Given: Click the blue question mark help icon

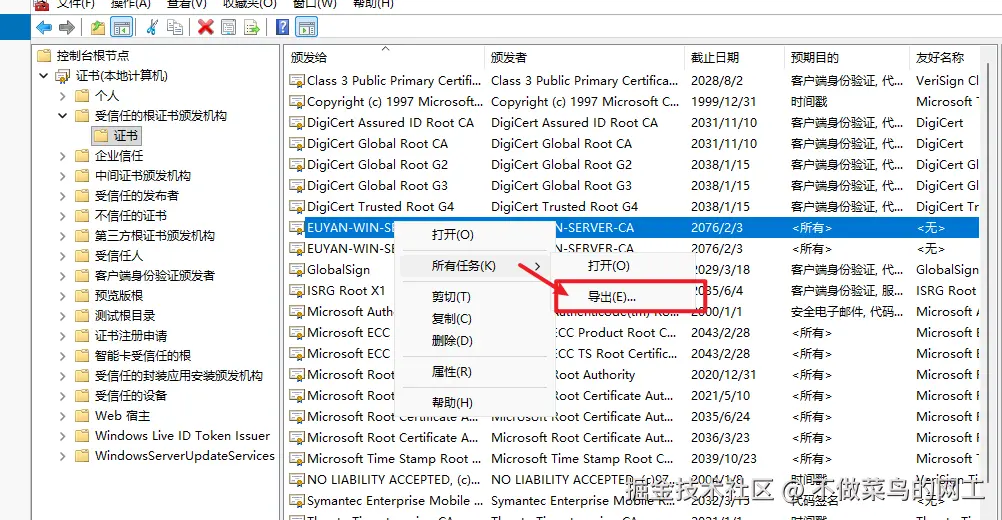Looking at the screenshot, I should [x=282, y=27].
